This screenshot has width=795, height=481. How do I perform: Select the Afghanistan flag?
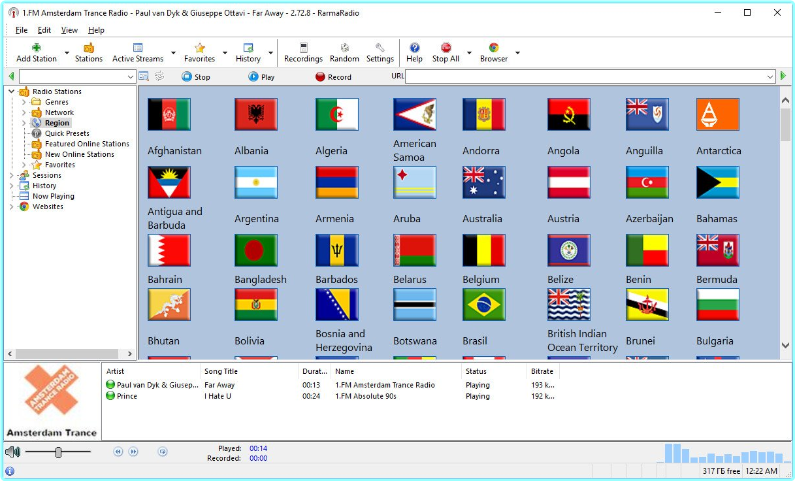[x=169, y=115]
